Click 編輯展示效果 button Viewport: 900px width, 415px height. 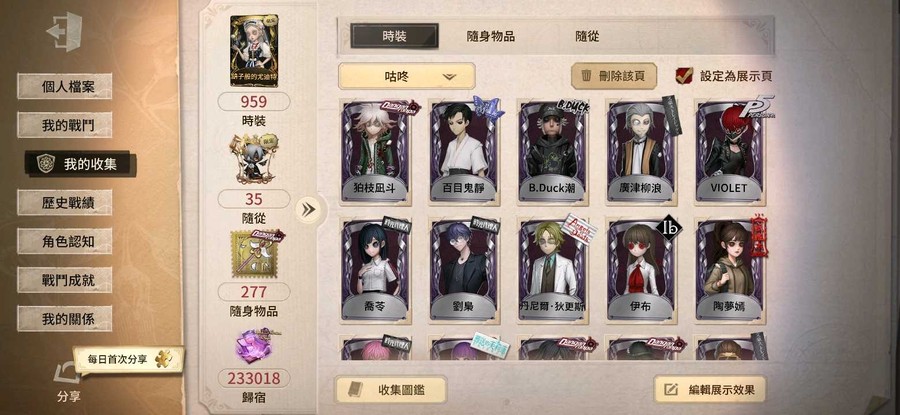point(709,390)
